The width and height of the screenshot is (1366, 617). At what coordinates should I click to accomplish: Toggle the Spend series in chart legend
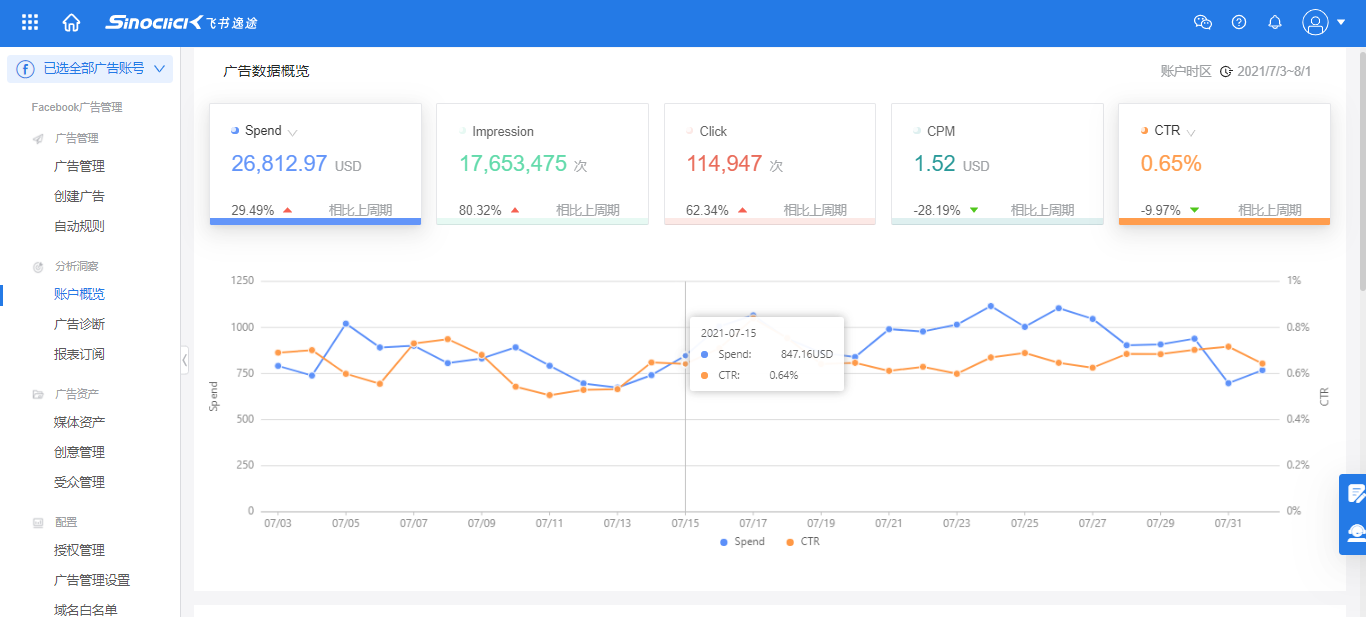pyautogui.click(x=741, y=542)
